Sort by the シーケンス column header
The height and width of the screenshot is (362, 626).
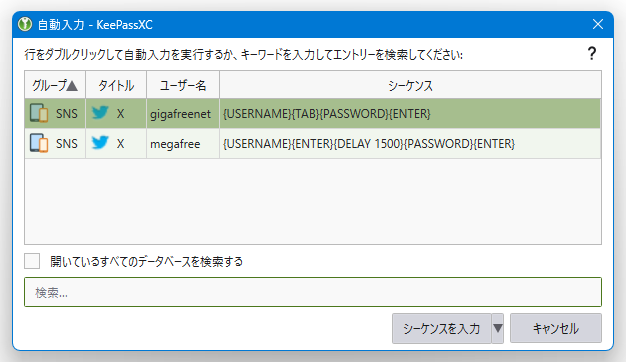tap(410, 85)
